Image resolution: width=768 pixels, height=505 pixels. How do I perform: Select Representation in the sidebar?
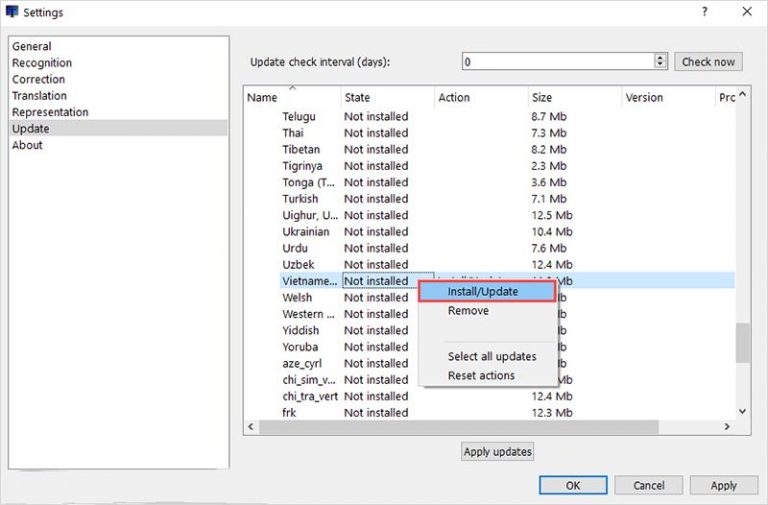click(50, 112)
